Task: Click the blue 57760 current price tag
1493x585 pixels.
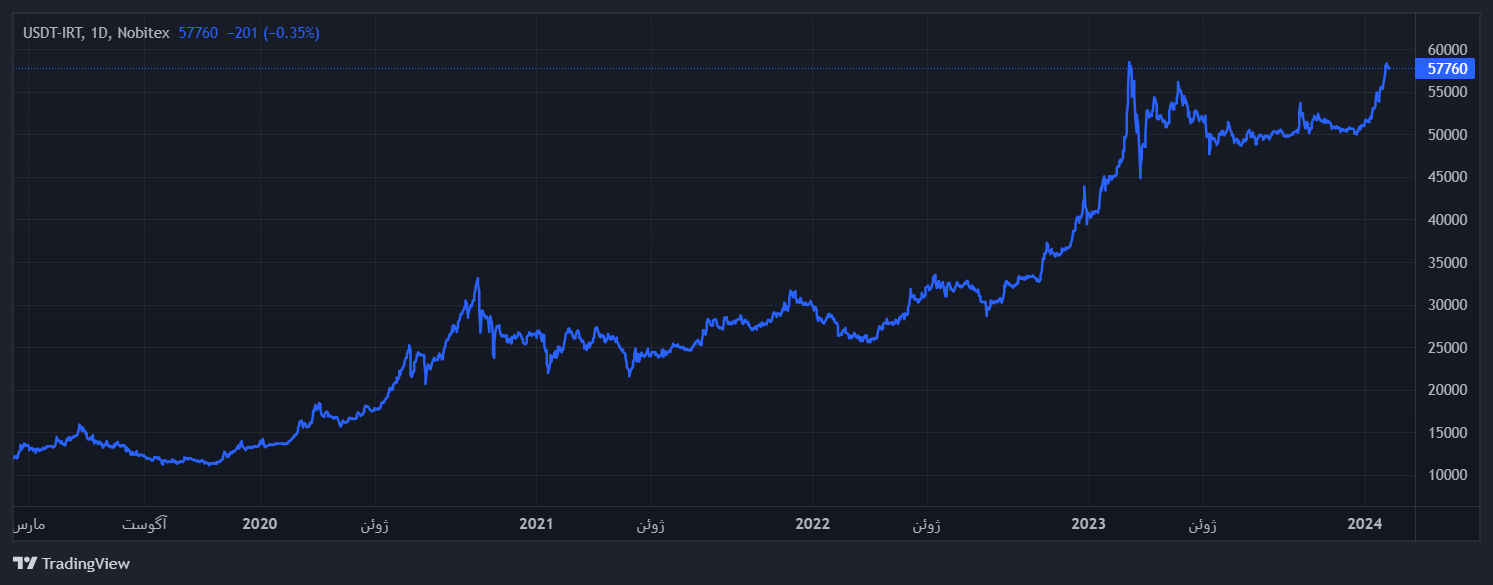Action: coord(1446,69)
